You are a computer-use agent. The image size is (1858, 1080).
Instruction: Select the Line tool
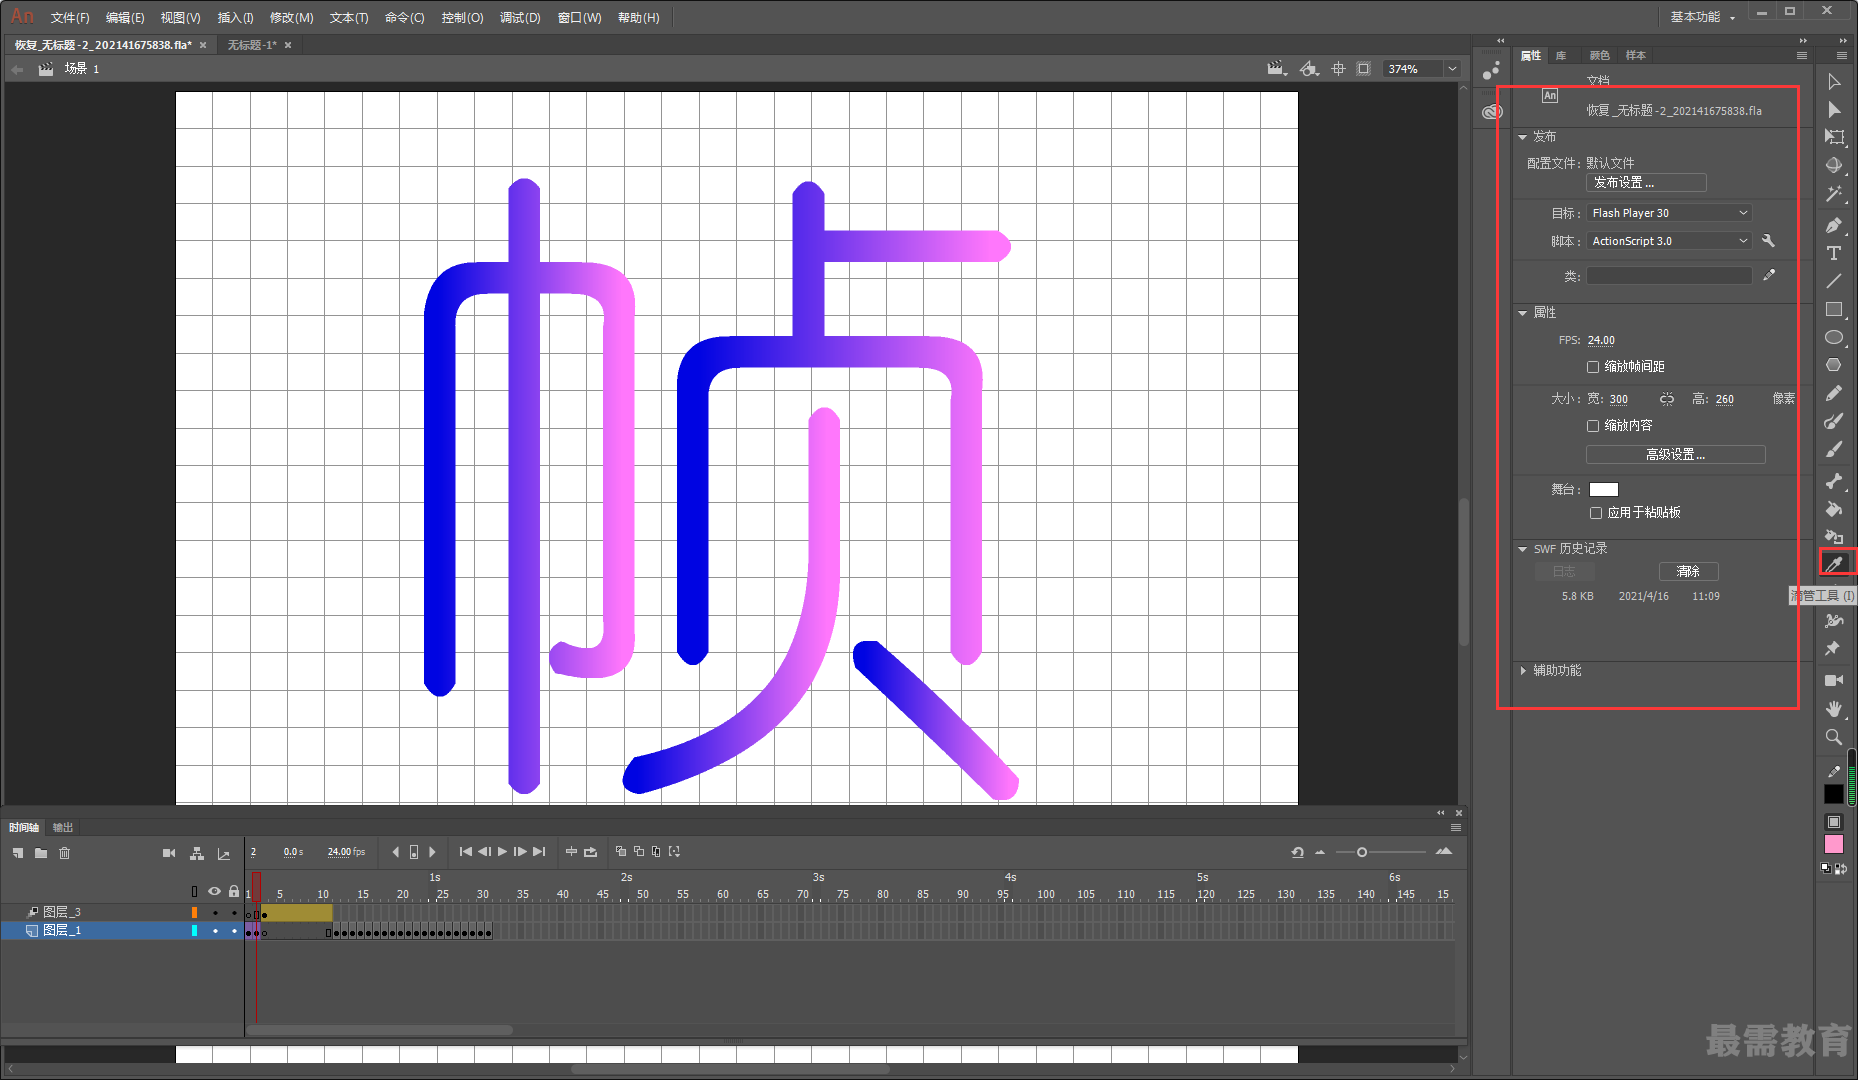pyautogui.click(x=1833, y=281)
